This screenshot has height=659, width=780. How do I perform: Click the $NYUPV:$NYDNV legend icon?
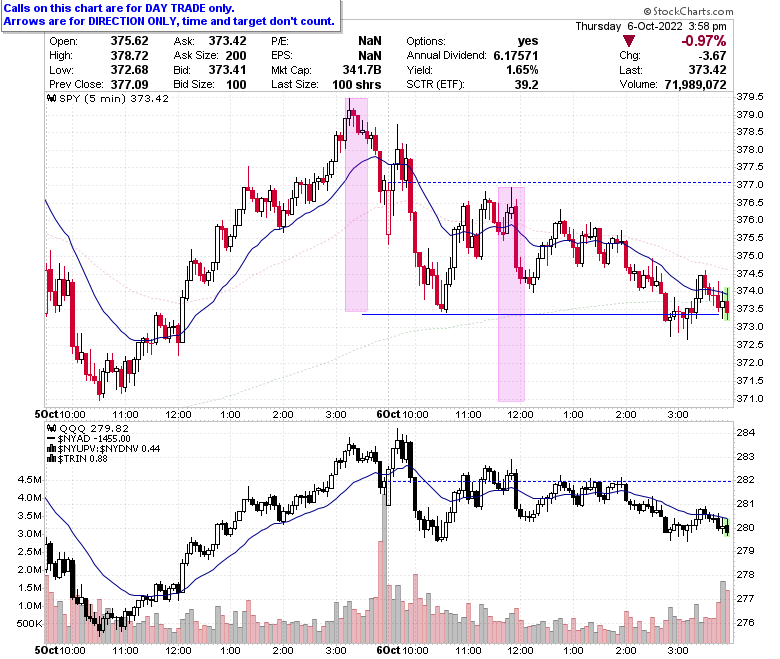pos(52,449)
